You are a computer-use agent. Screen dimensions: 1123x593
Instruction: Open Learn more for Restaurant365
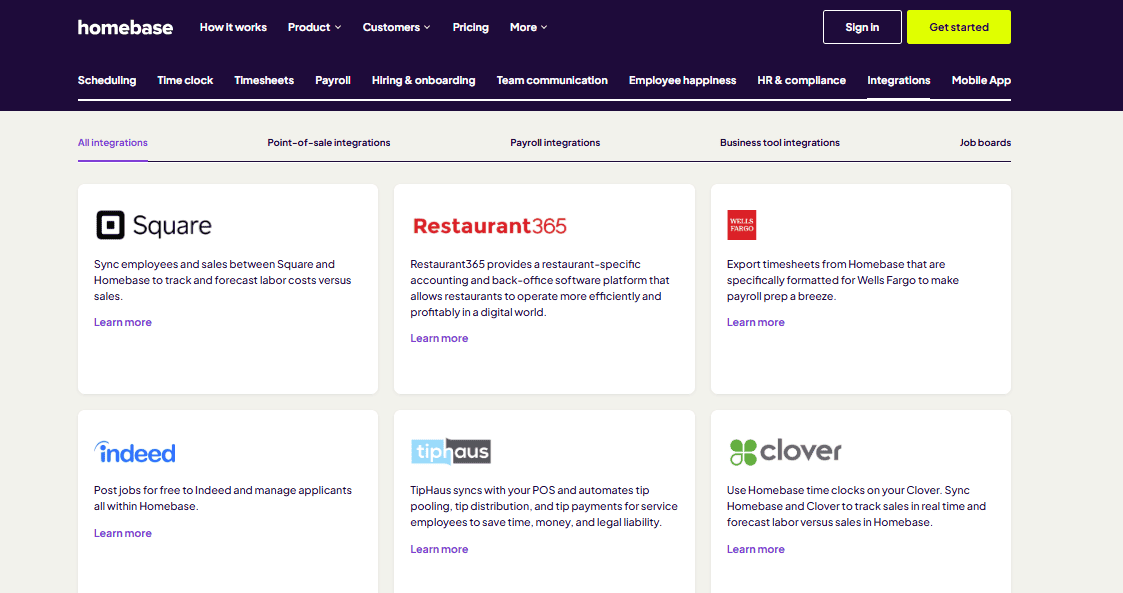[439, 338]
